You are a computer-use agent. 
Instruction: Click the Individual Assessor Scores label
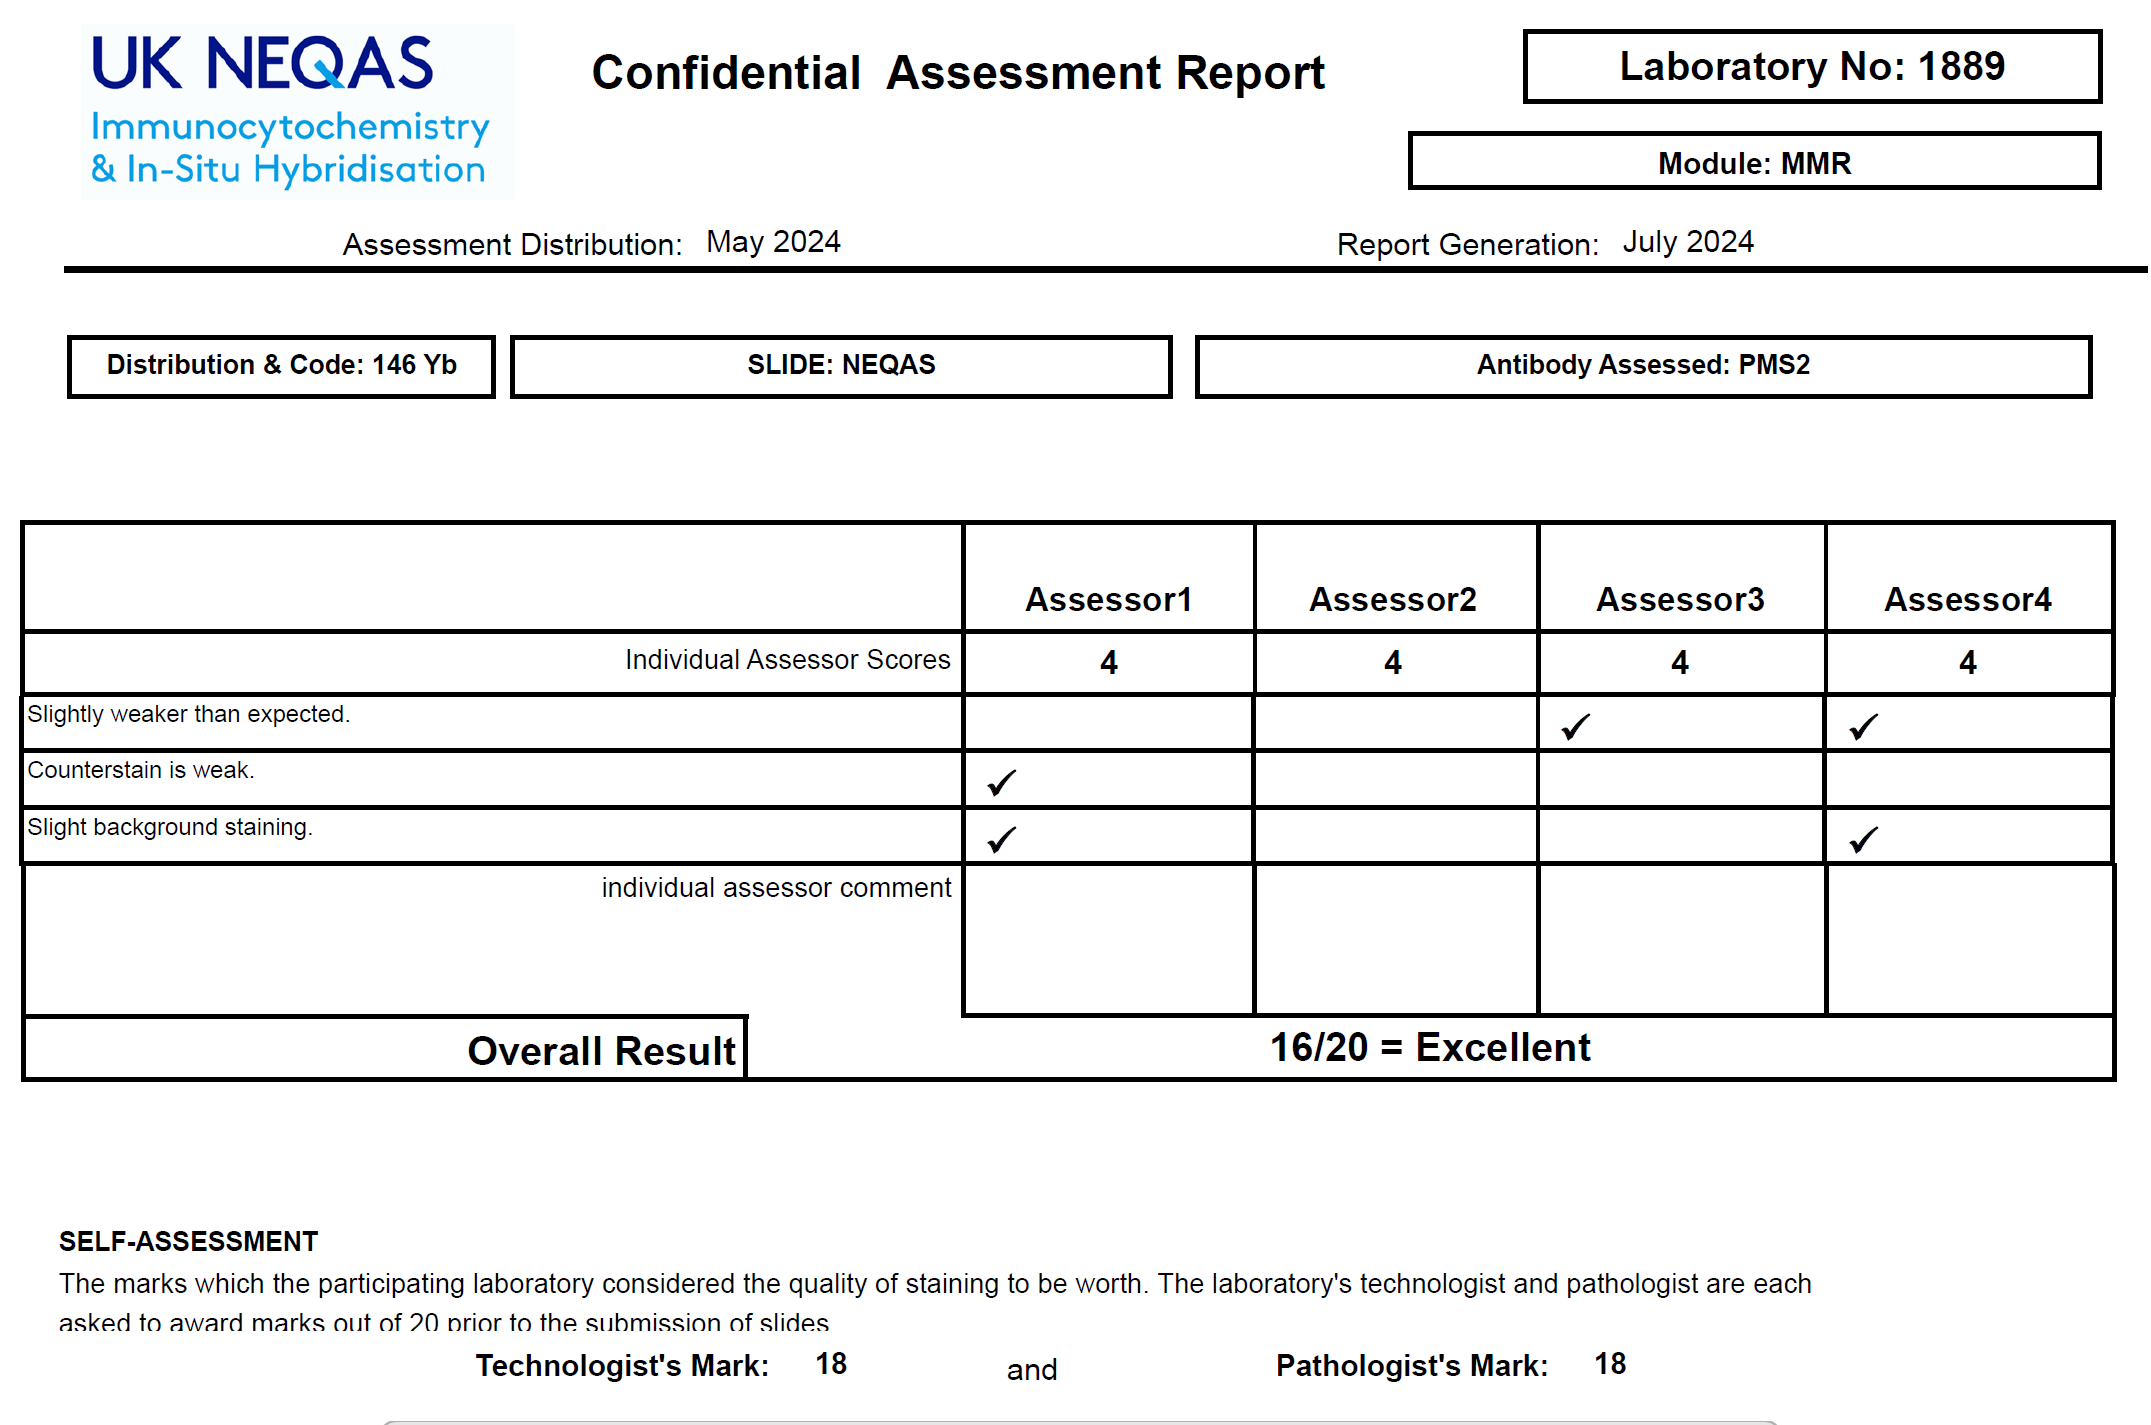(787, 660)
